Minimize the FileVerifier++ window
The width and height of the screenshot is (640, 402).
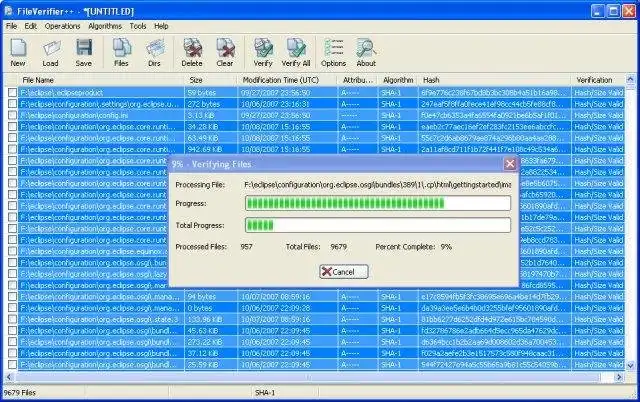tap(598, 11)
